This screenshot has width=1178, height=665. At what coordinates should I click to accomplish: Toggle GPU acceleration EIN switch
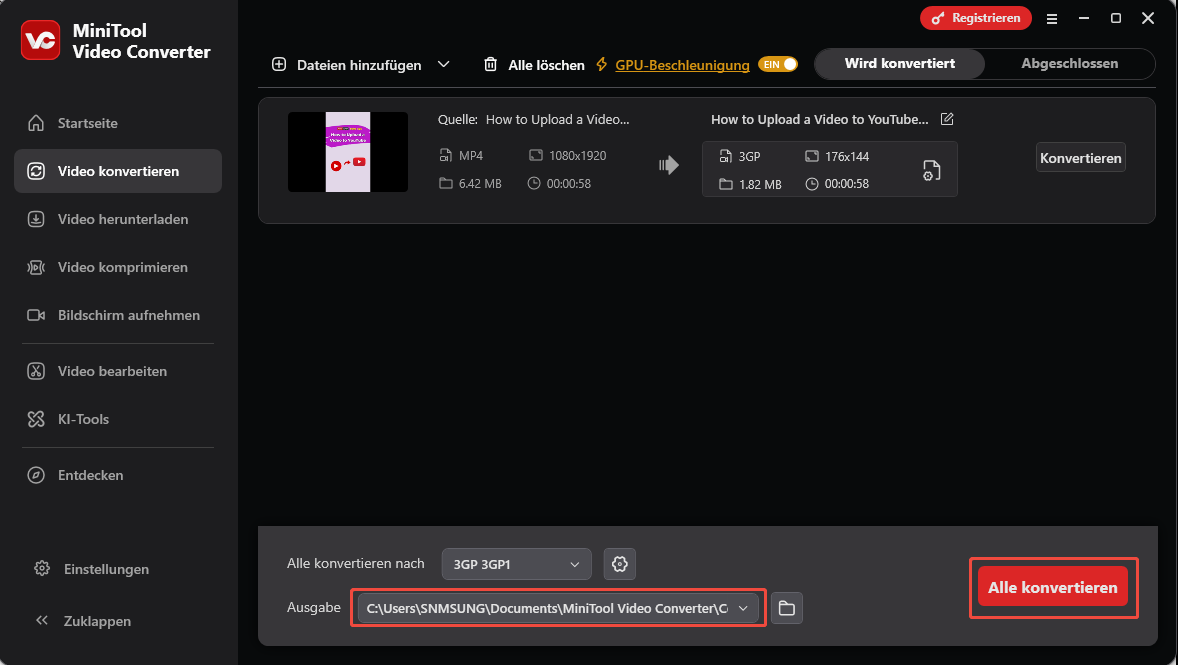[x=778, y=65]
